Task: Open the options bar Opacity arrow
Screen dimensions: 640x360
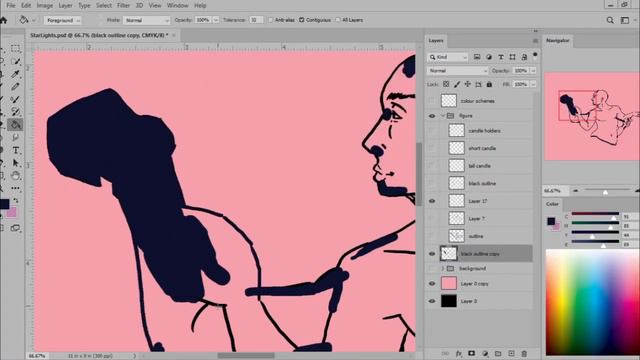Action: 216,20
